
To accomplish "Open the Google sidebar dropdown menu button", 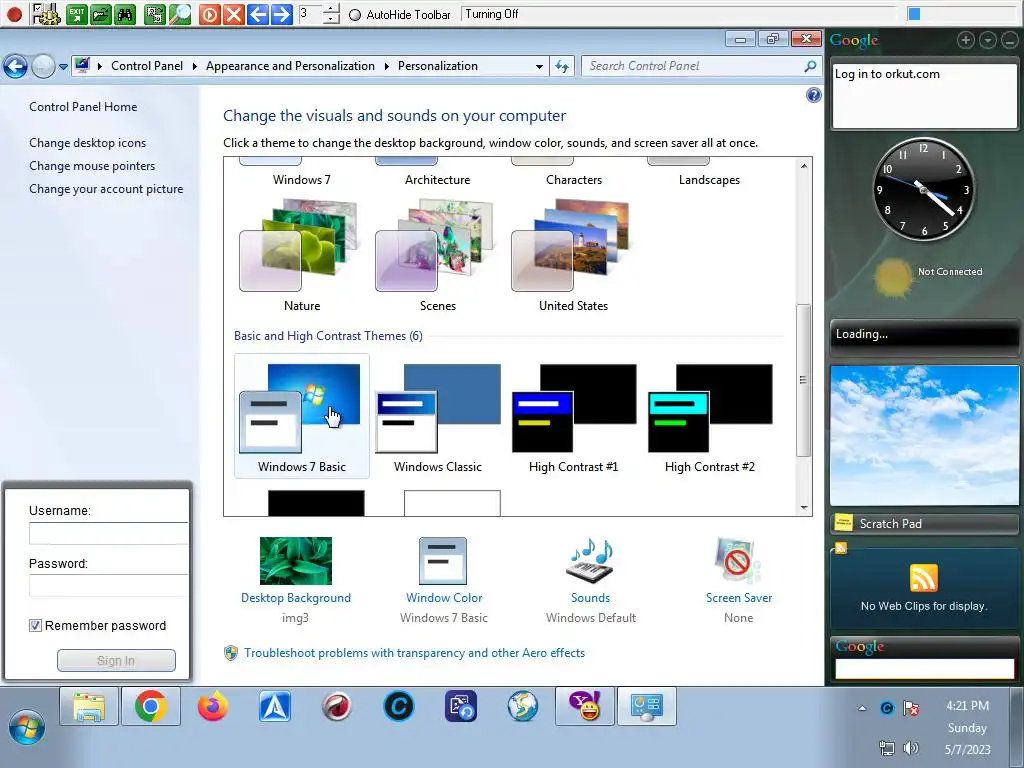I will (987, 40).
